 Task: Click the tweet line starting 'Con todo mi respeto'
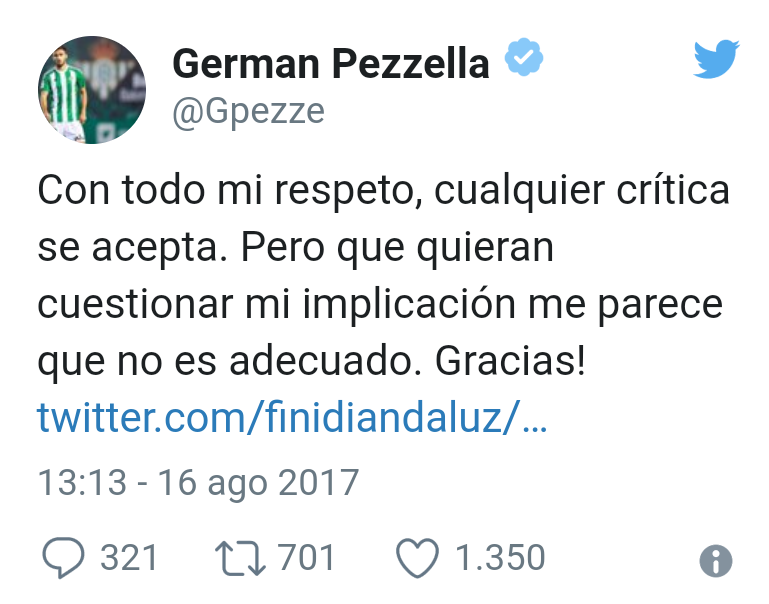383,192
